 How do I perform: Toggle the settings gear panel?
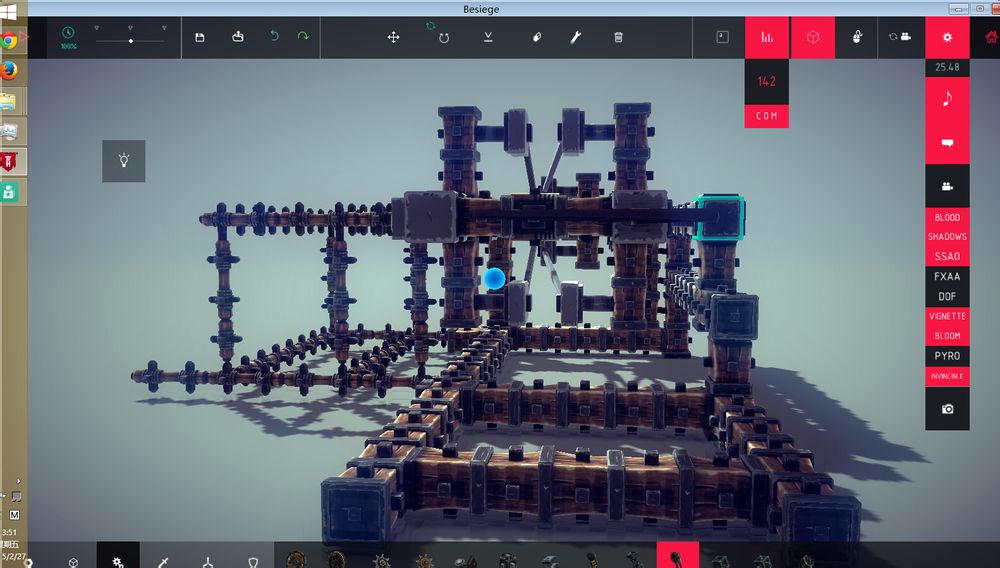point(947,38)
